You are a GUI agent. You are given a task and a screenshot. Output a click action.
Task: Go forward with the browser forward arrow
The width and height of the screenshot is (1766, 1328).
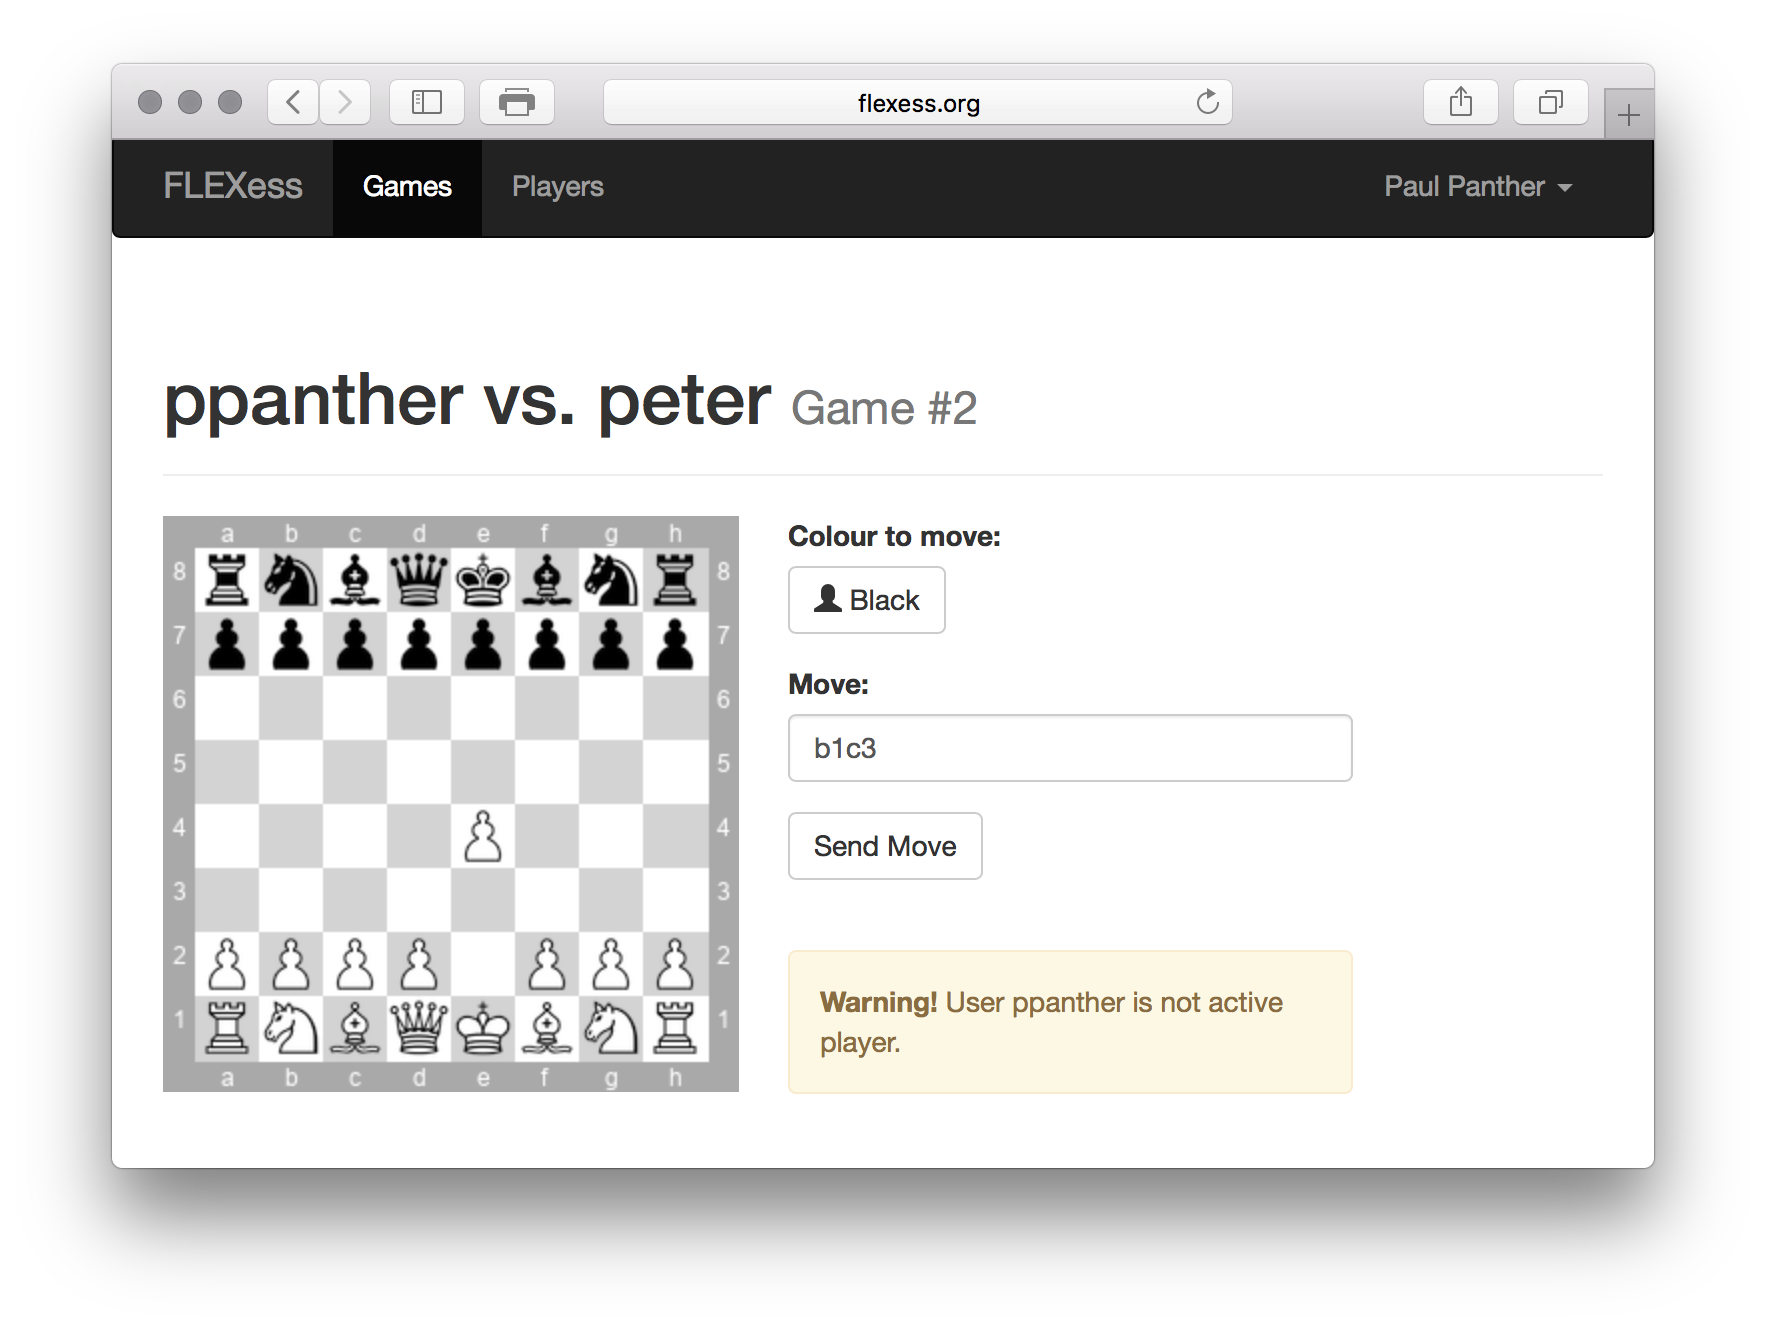(345, 102)
